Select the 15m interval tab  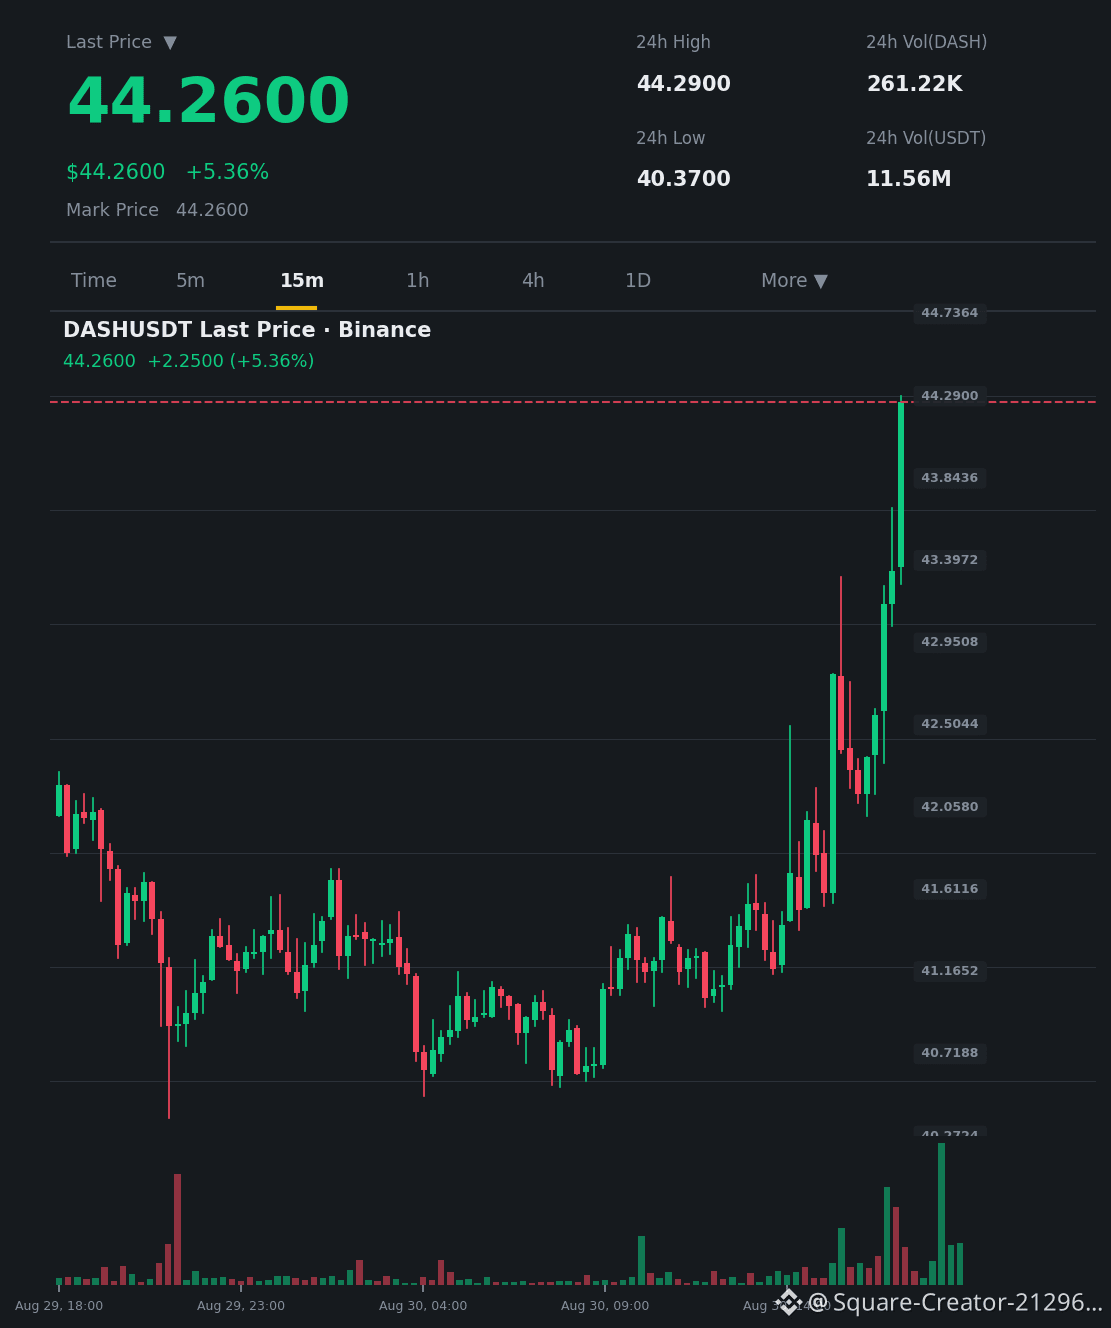(302, 281)
